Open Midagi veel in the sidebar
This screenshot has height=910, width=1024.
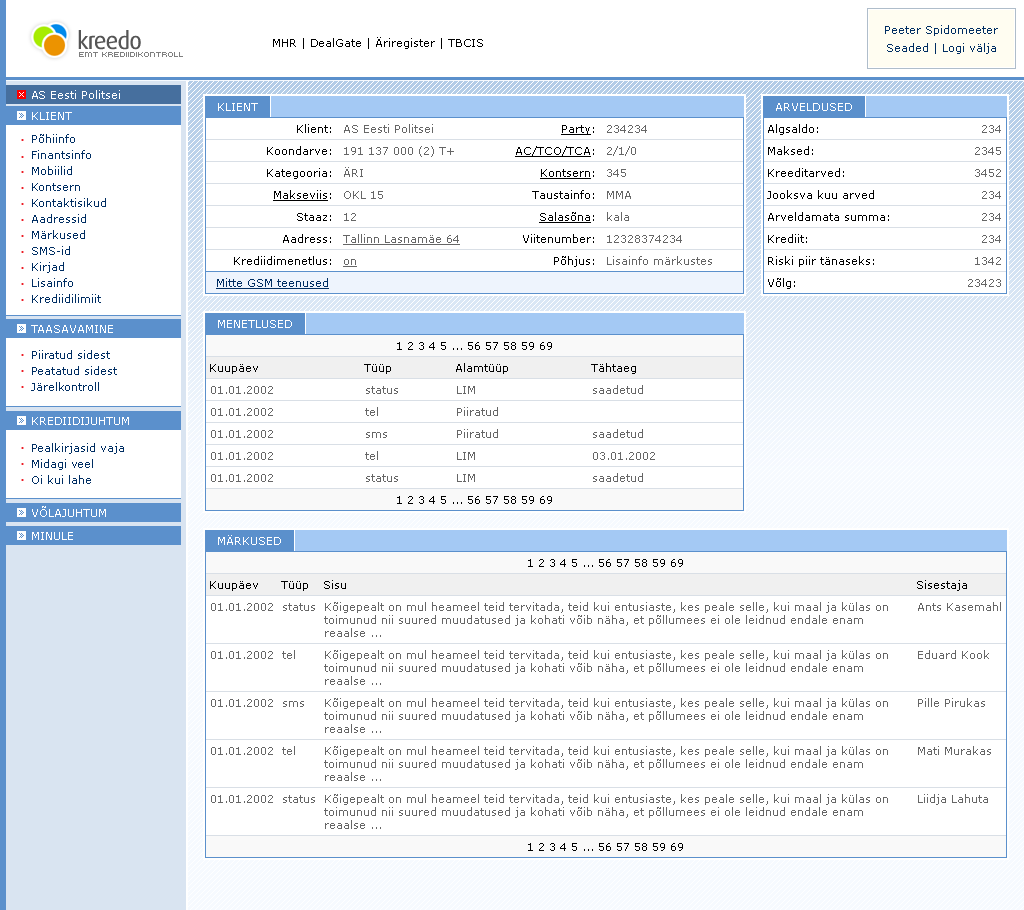(x=62, y=464)
